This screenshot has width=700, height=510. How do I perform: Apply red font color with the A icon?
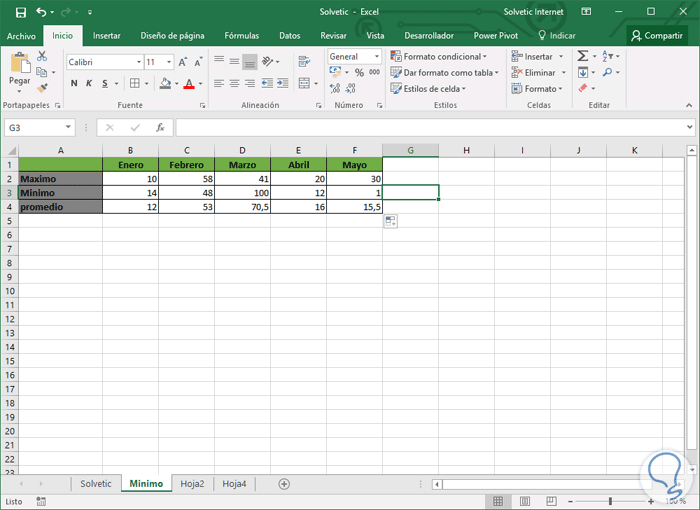tap(189, 83)
